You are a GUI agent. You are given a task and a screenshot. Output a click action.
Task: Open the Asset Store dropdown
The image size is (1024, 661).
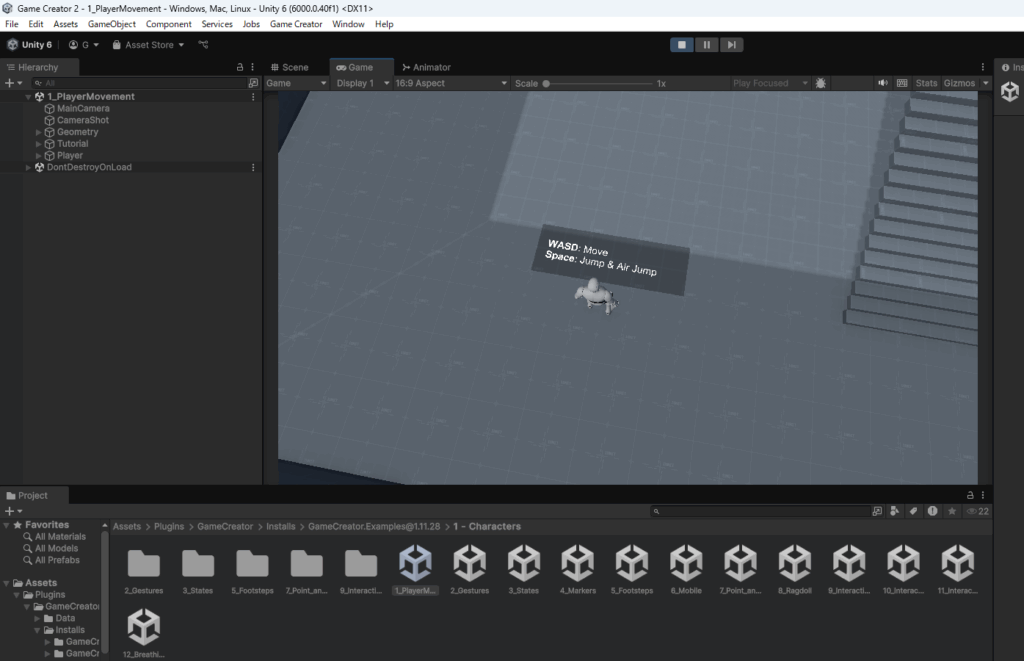pyautogui.click(x=148, y=44)
